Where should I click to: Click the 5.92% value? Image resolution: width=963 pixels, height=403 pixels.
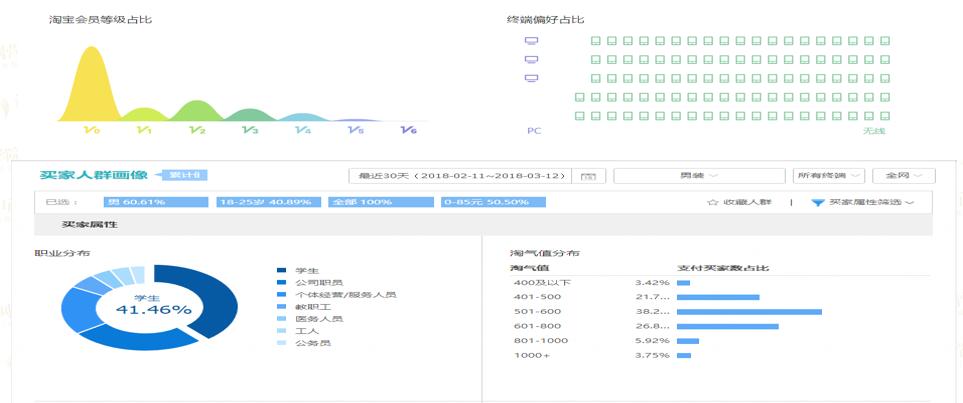click(x=652, y=341)
